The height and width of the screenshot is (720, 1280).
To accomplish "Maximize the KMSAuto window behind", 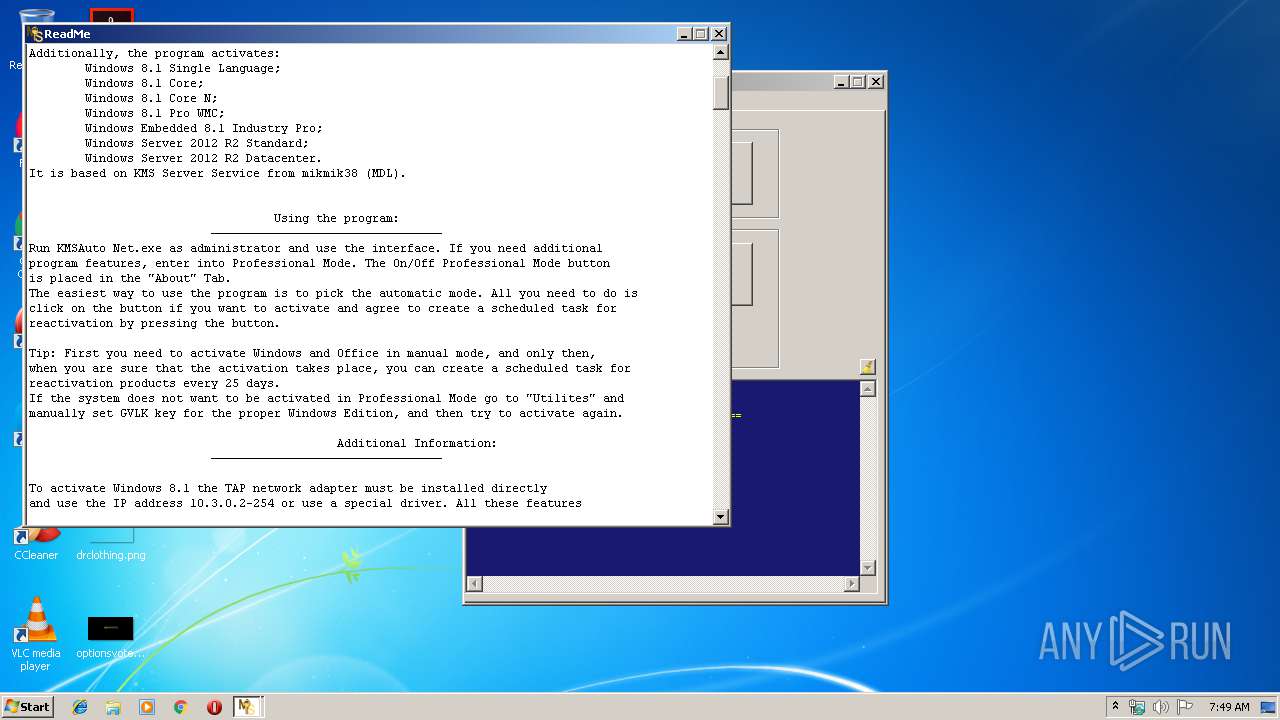I will click(x=859, y=82).
